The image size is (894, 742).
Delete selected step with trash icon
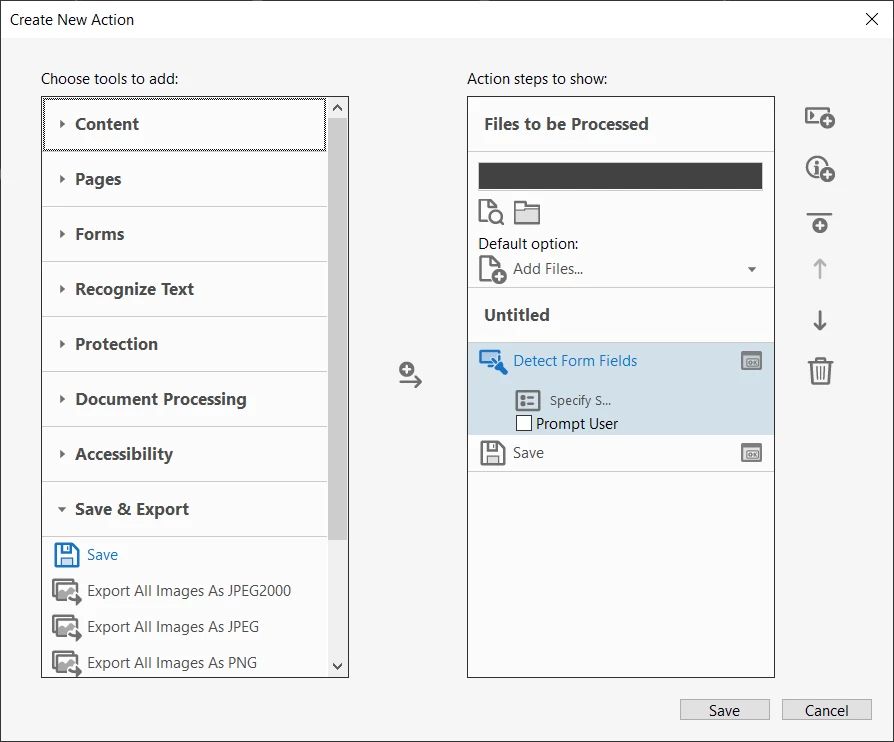[x=820, y=371]
